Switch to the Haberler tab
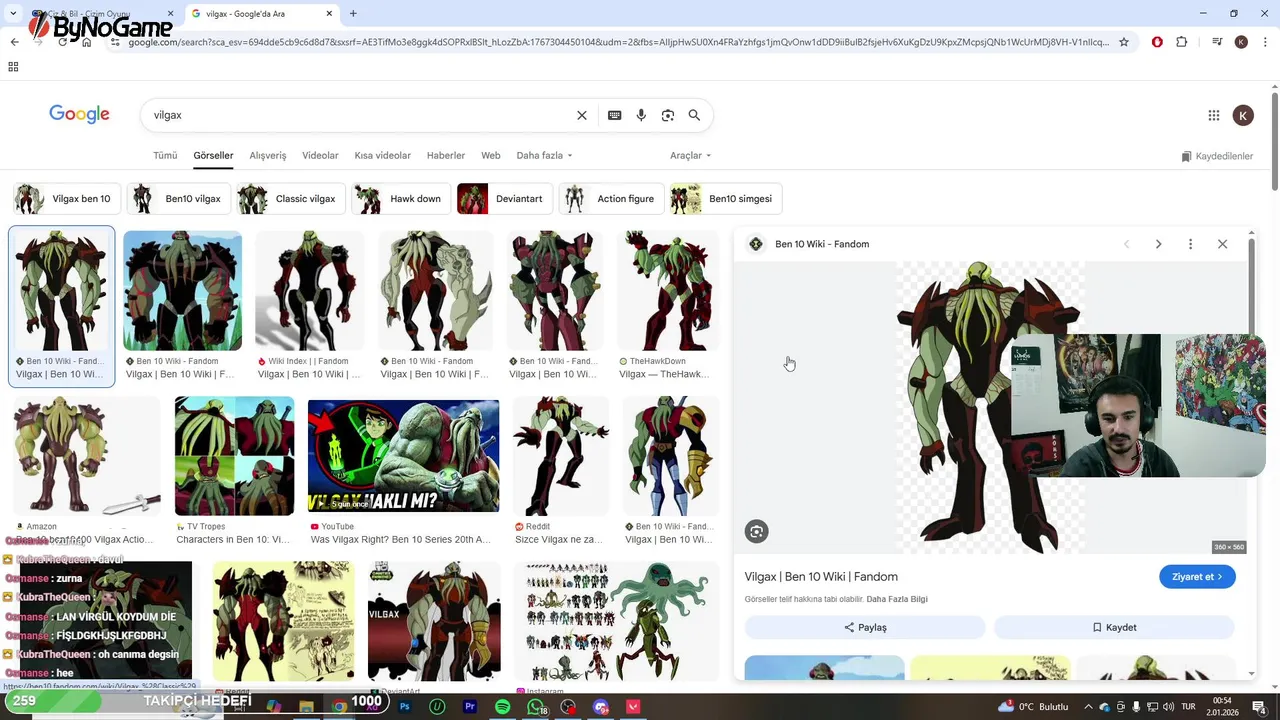This screenshot has height=720, width=1280. 446,156
